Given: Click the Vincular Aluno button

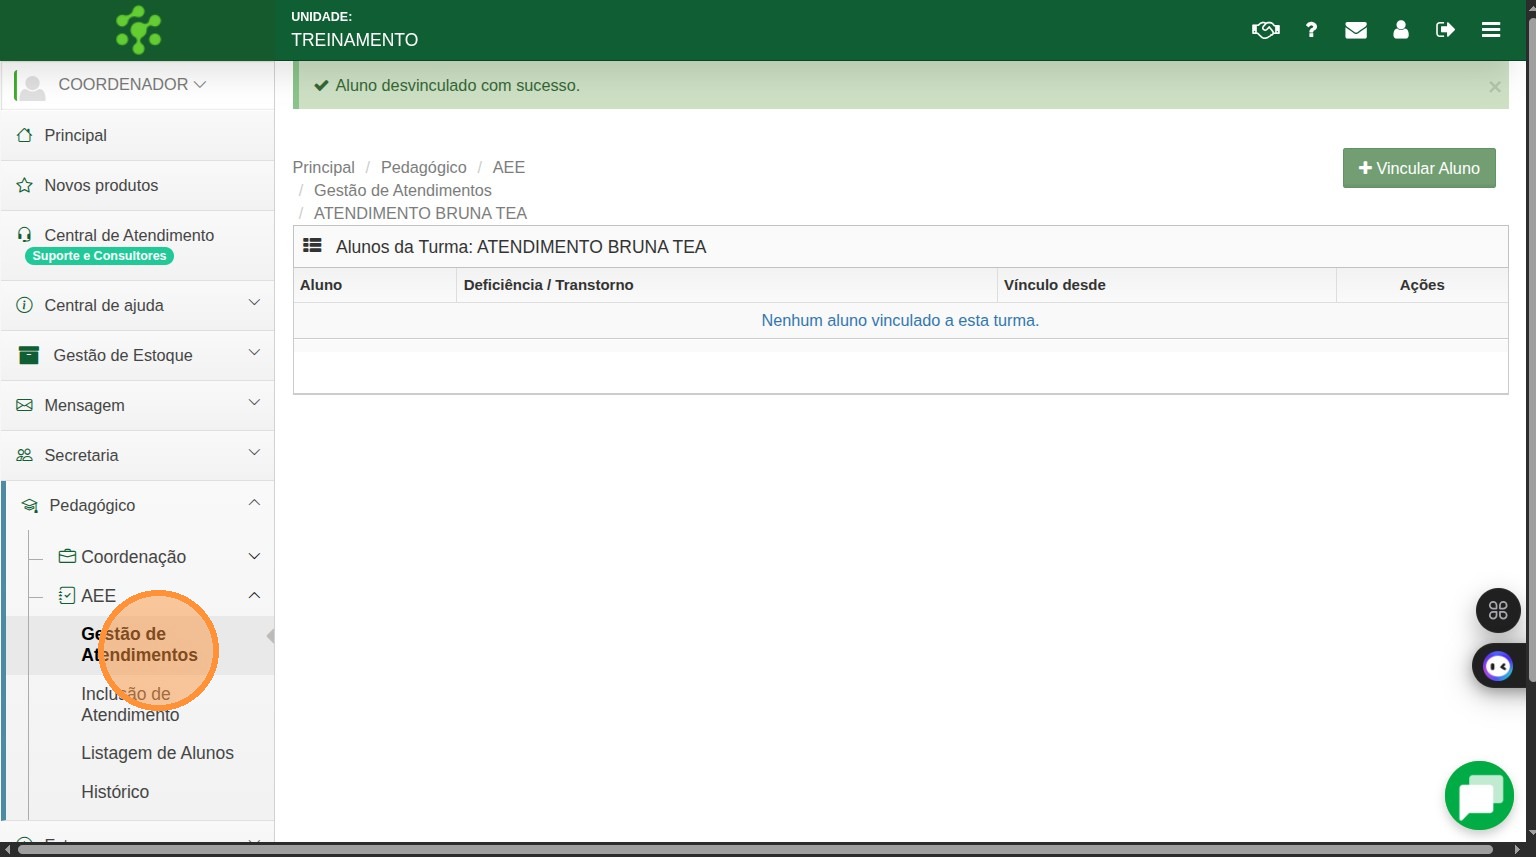Looking at the screenshot, I should click(1419, 168).
